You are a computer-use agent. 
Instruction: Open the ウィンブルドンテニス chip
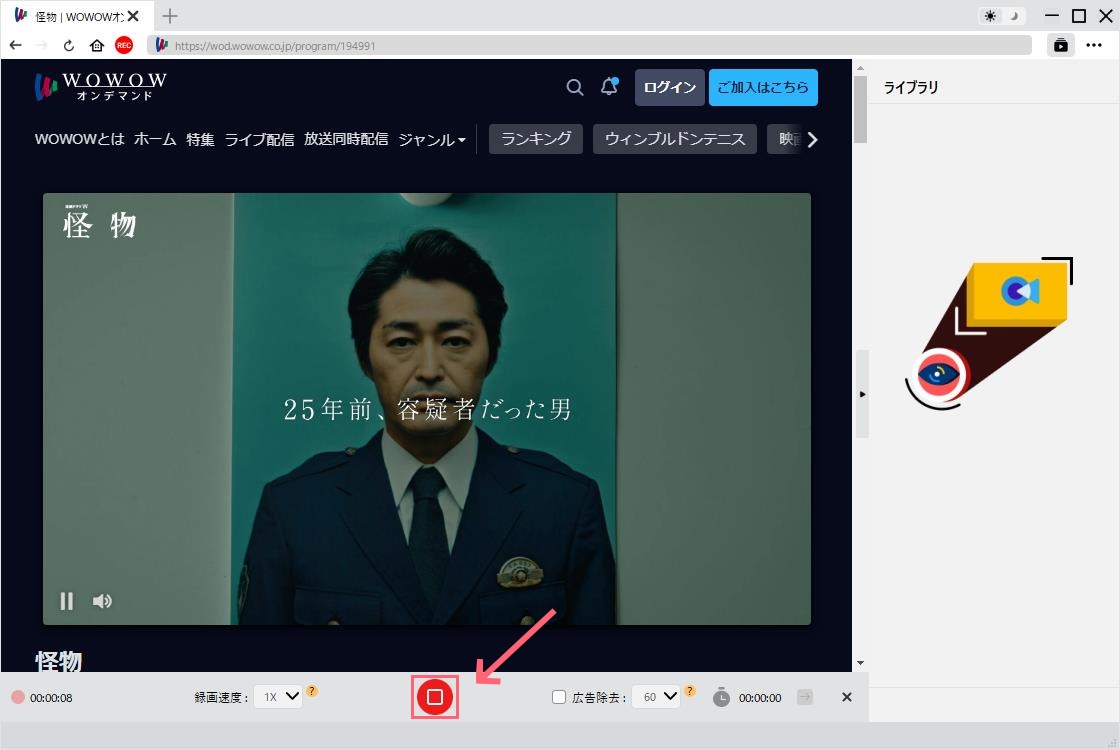674,139
